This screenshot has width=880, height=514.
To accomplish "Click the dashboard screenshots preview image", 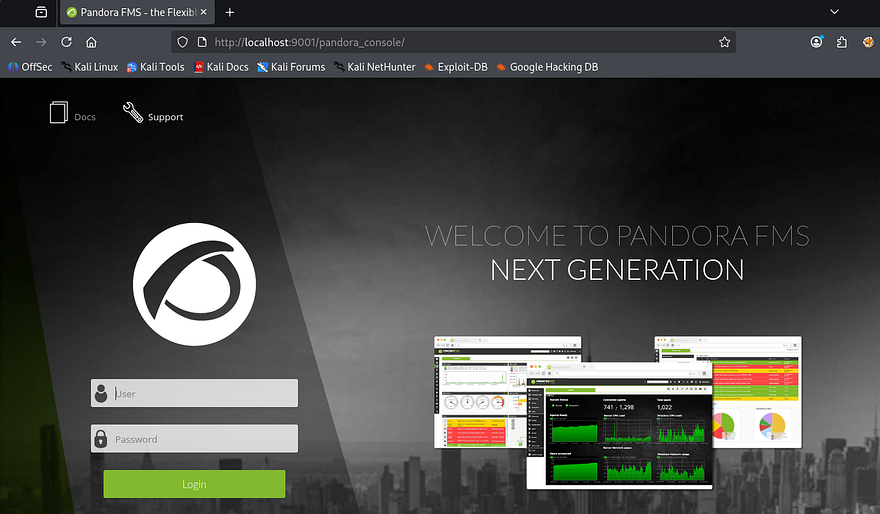I will tap(617, 412).
